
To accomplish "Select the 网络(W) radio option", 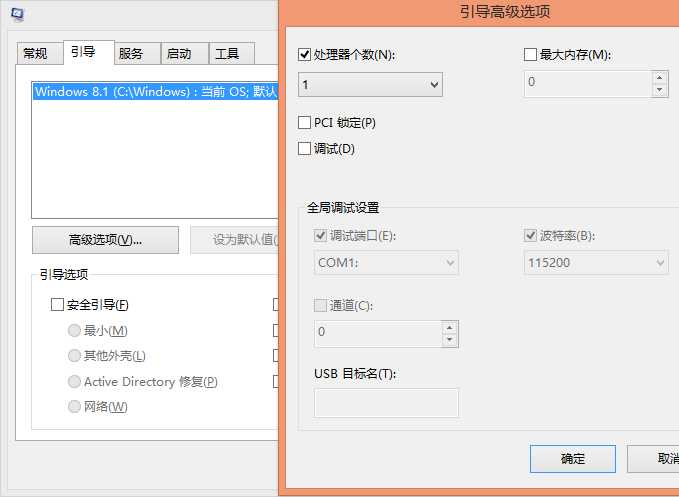I will 74,407.
